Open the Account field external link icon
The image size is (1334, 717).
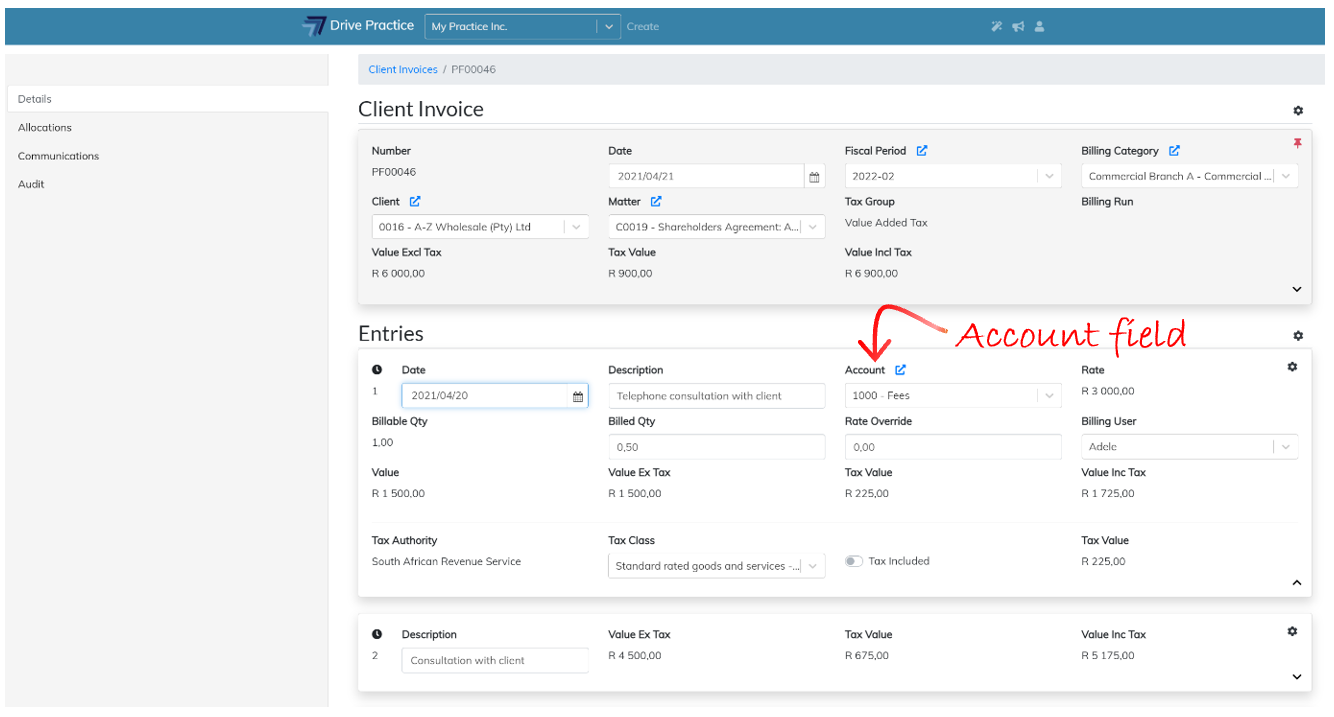pos(900,370)
